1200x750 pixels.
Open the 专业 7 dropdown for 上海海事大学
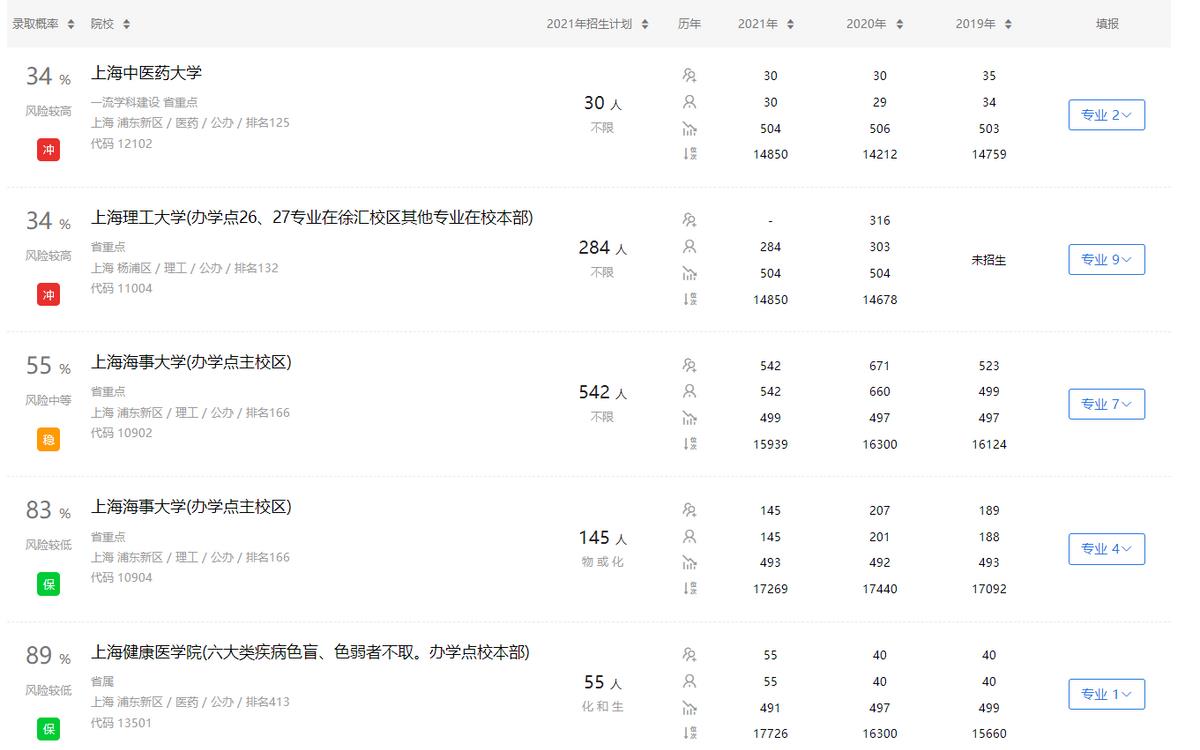tap(1106, 405)
